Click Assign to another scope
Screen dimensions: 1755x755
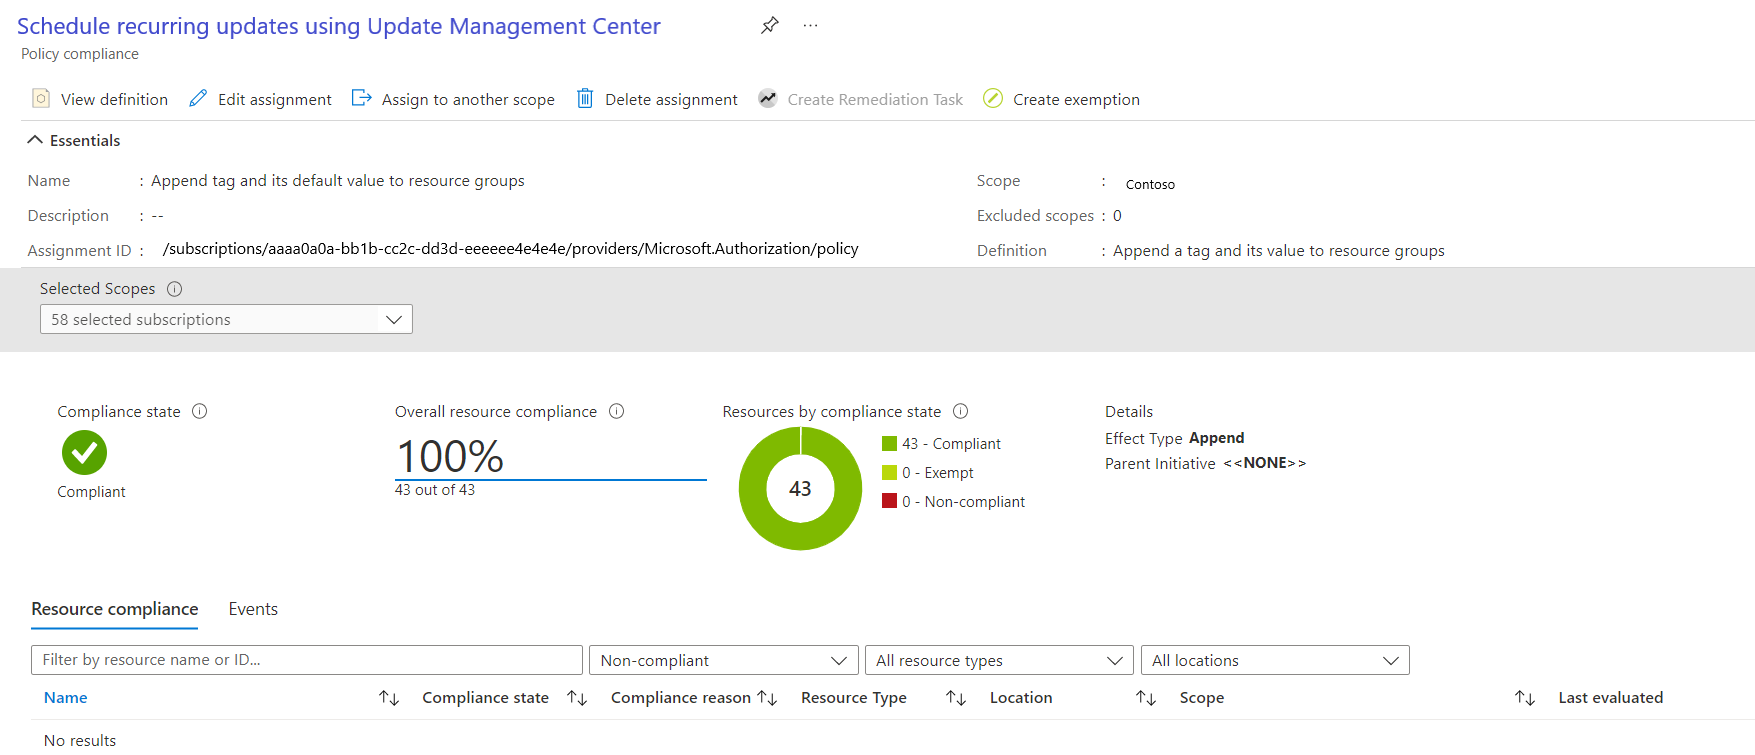(453, 99)
